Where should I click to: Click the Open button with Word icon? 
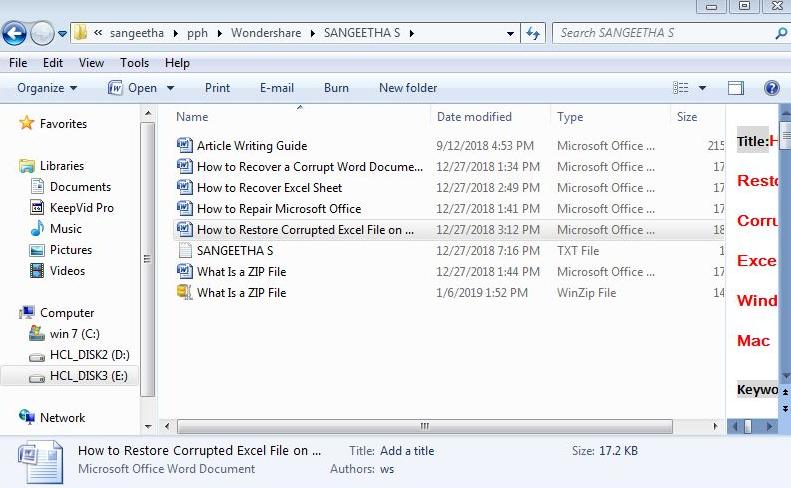point(132,88)
